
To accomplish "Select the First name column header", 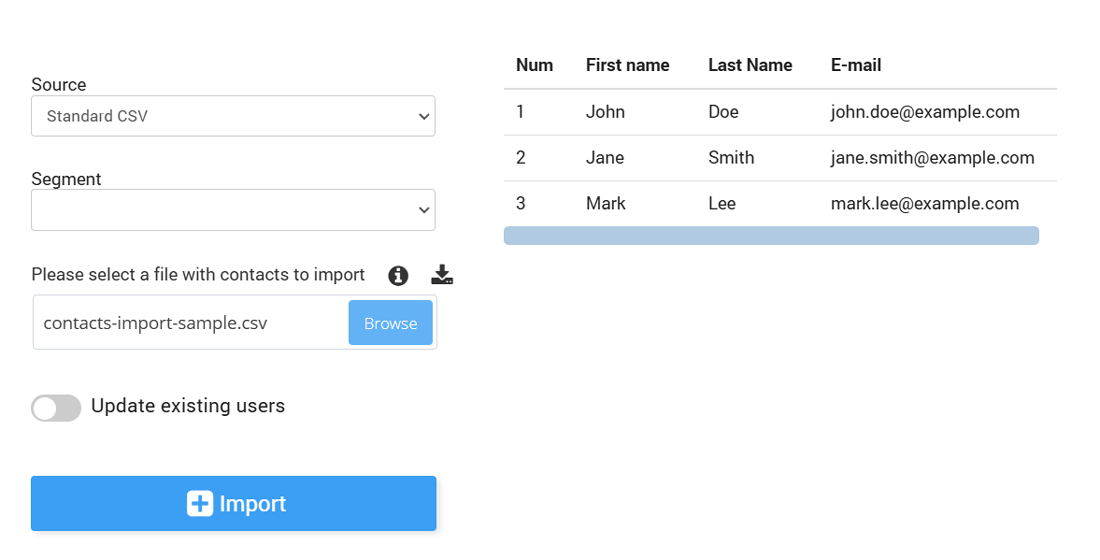I will [627, 65].
